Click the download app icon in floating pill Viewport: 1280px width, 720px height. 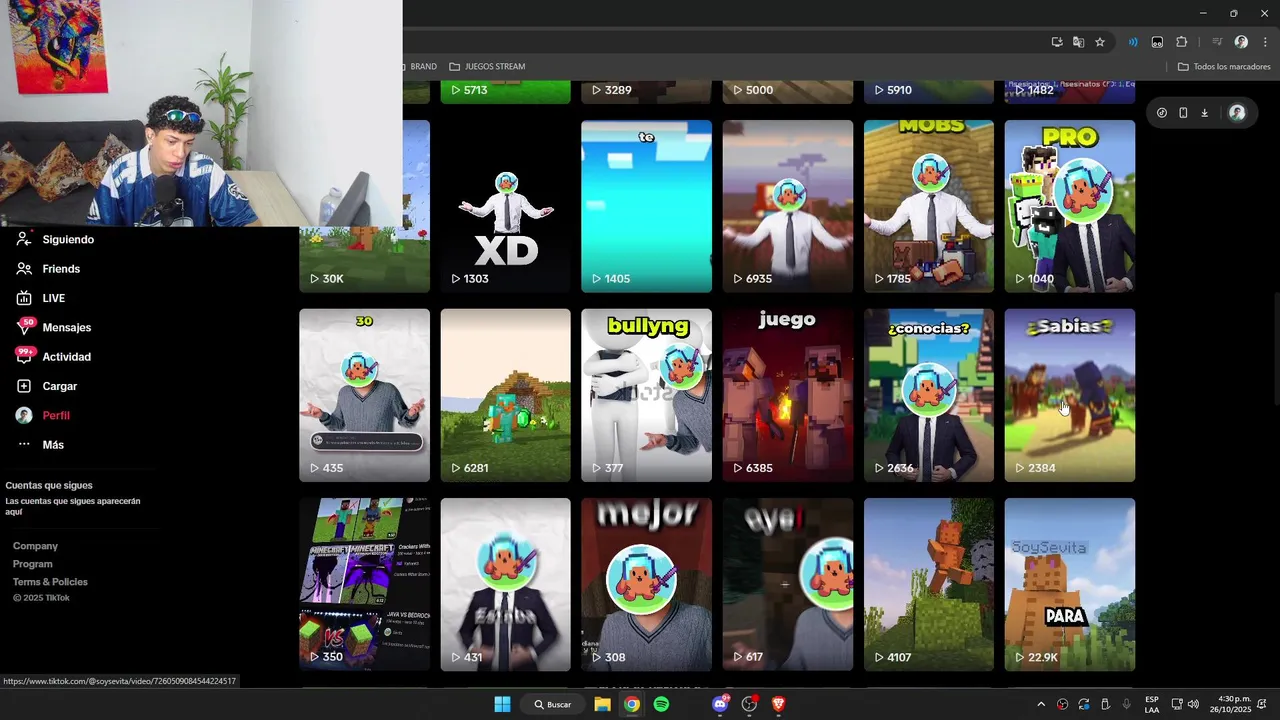coord(1204,113)
